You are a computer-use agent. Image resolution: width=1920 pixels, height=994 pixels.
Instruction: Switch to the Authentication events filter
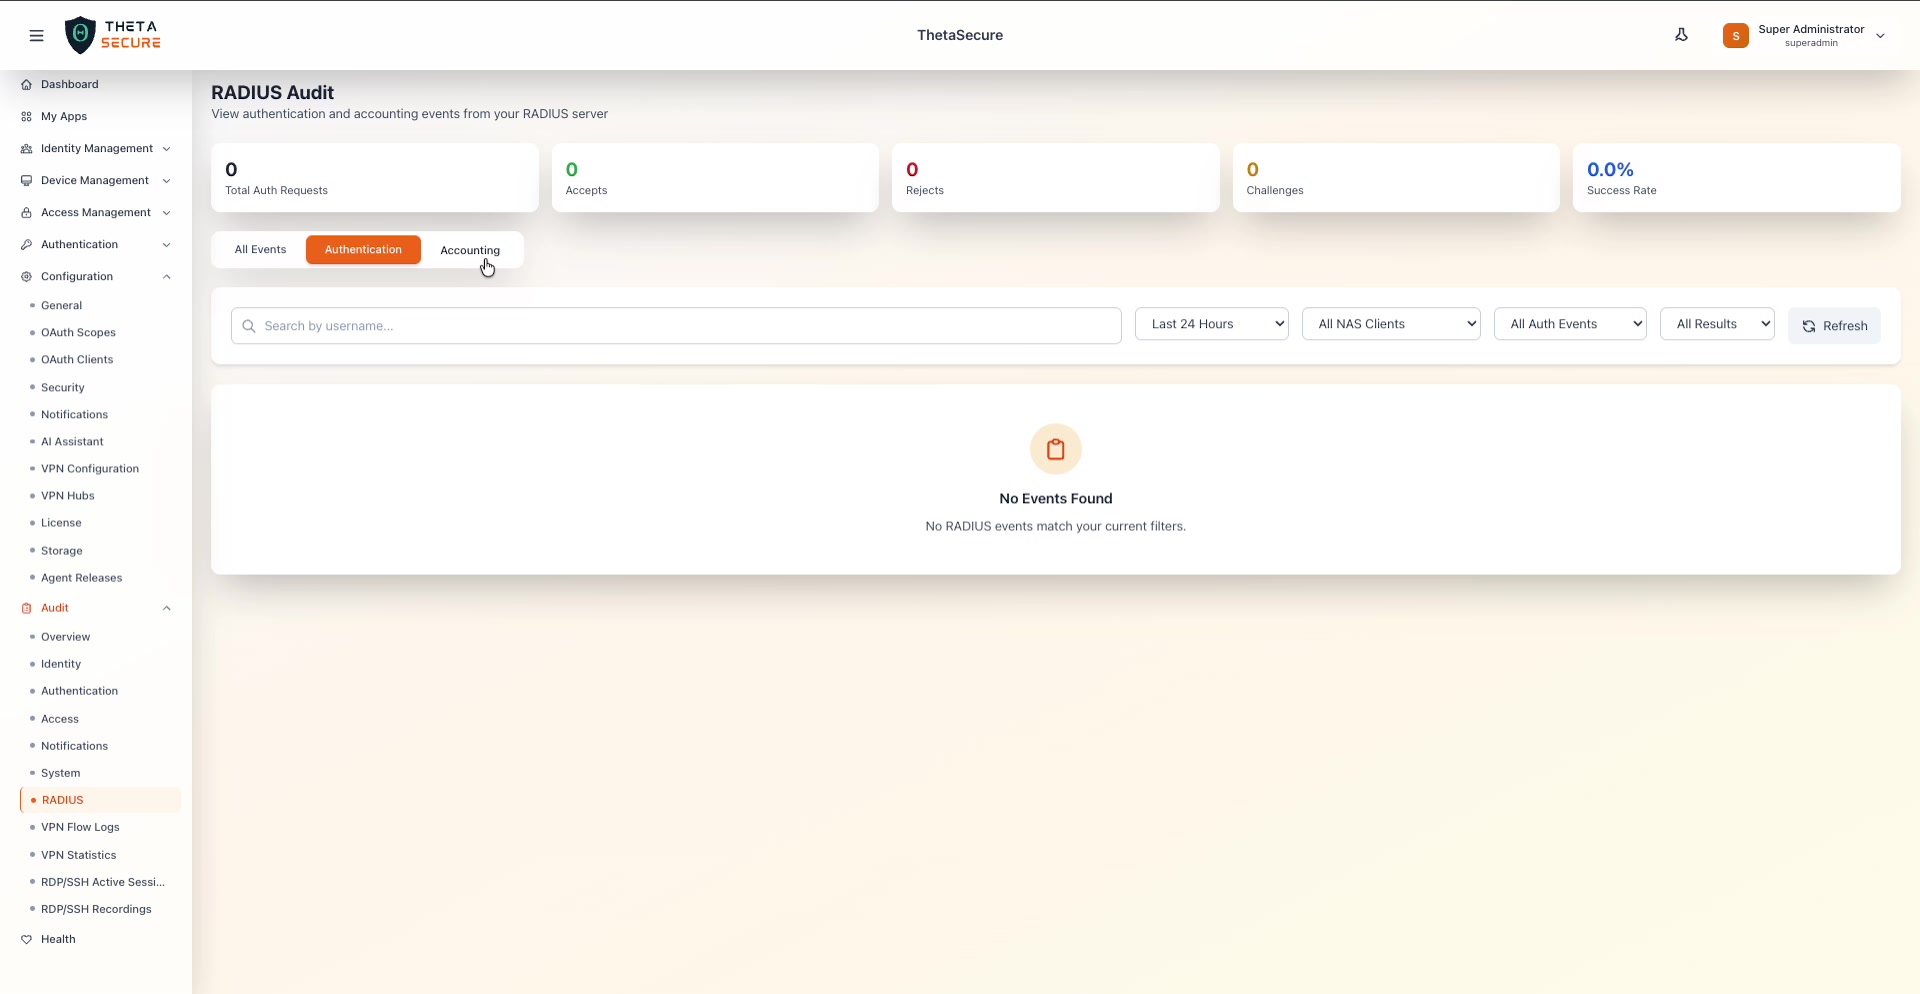coord(363,249)
